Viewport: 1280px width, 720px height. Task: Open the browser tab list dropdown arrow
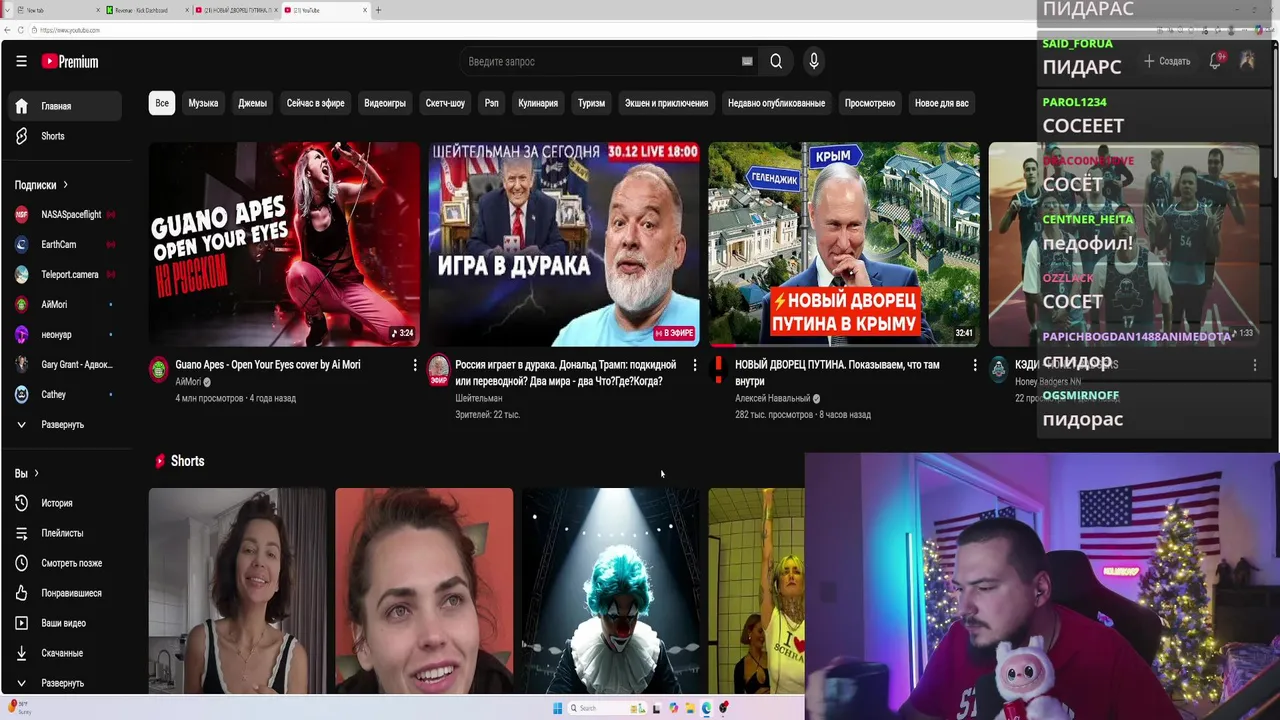coord(7,10)
